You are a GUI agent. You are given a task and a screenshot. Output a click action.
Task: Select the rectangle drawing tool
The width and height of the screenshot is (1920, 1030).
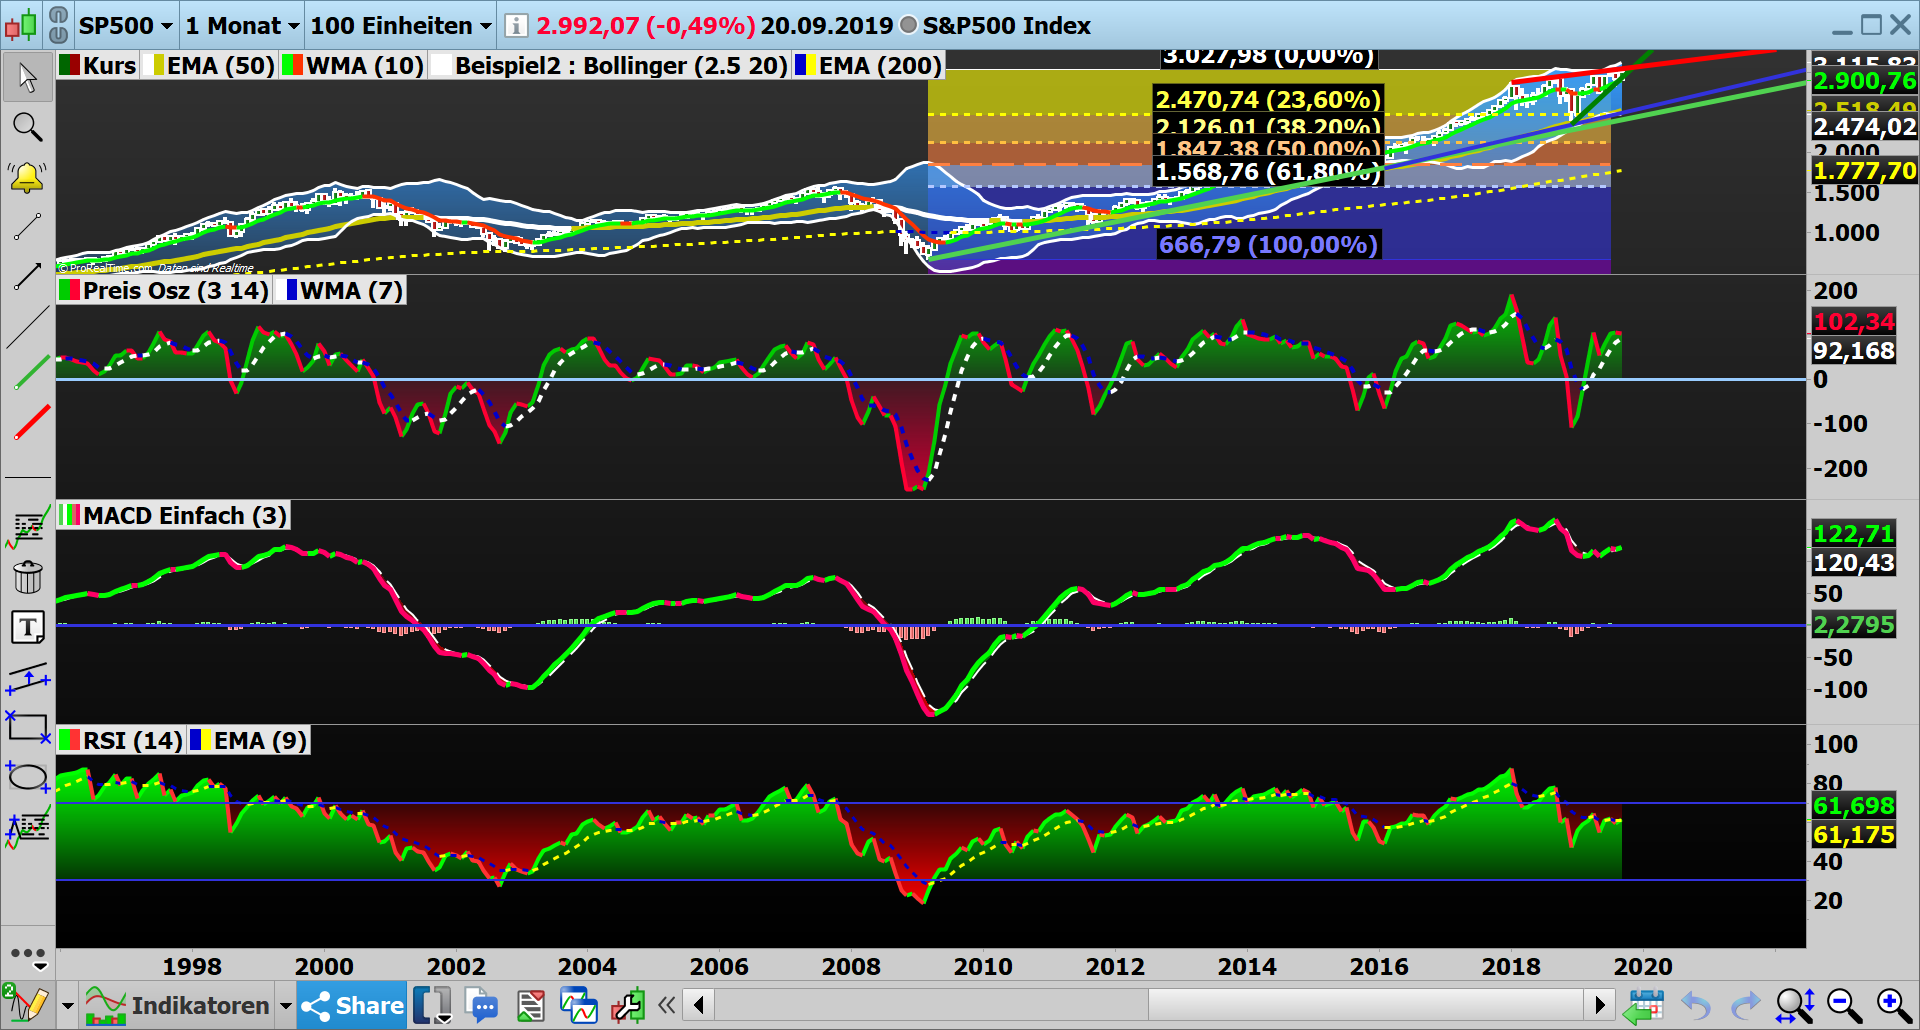28,727
